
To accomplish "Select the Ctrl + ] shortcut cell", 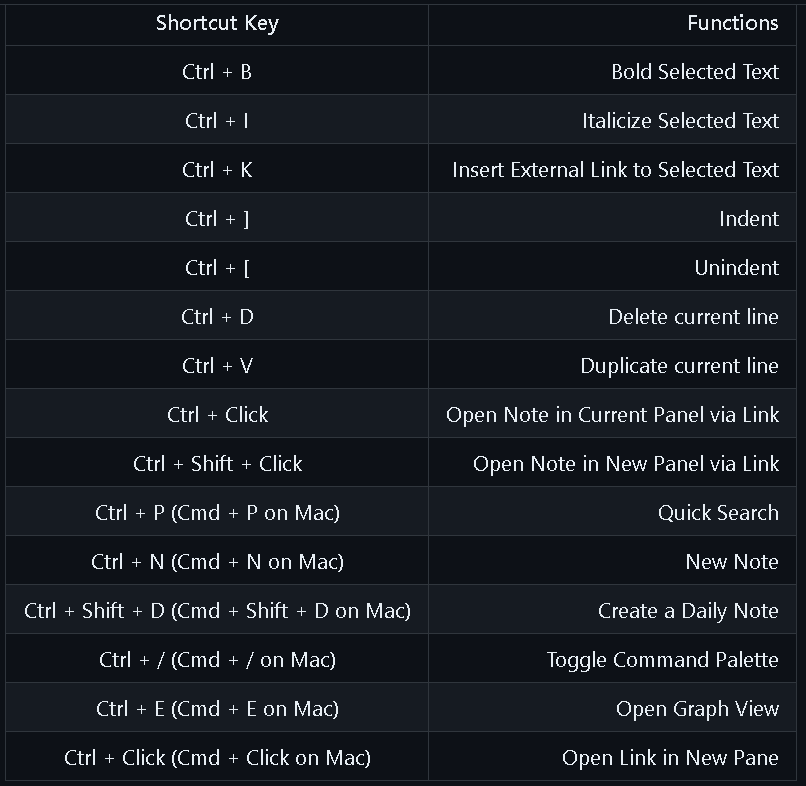I will click(x=217, y=218).
